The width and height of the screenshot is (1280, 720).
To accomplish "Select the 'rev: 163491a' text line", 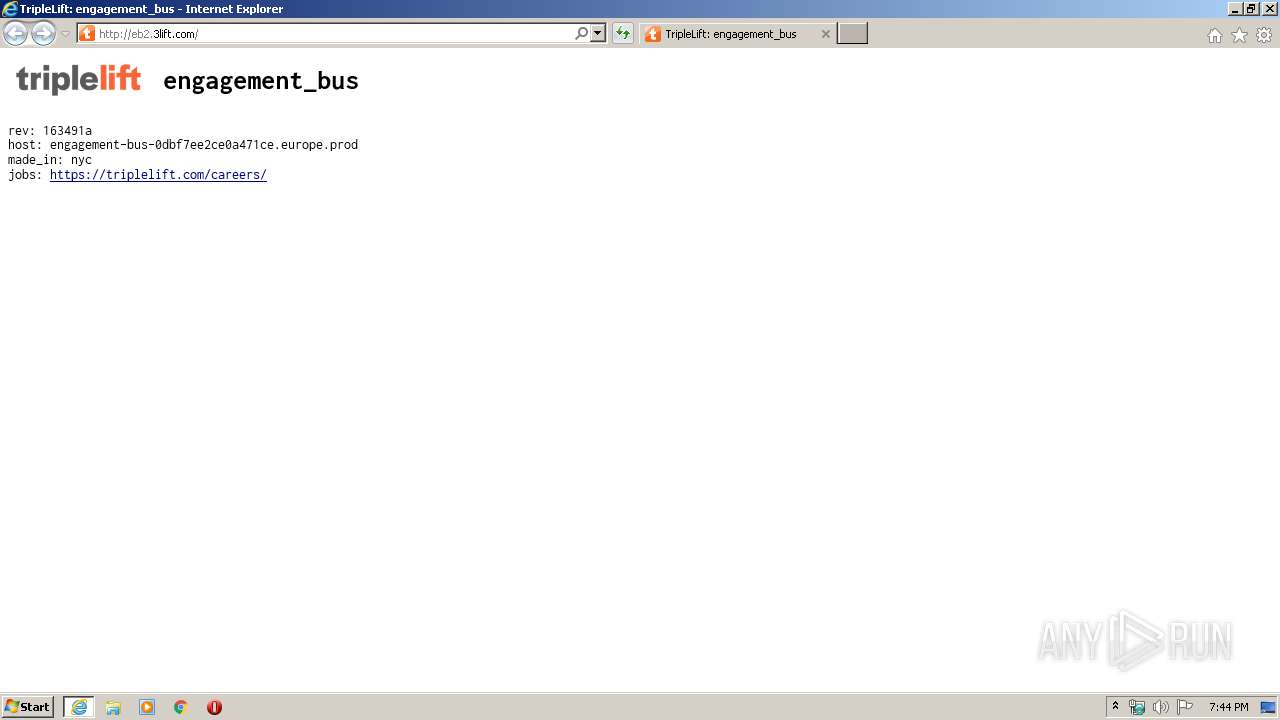I will point(50,131).
